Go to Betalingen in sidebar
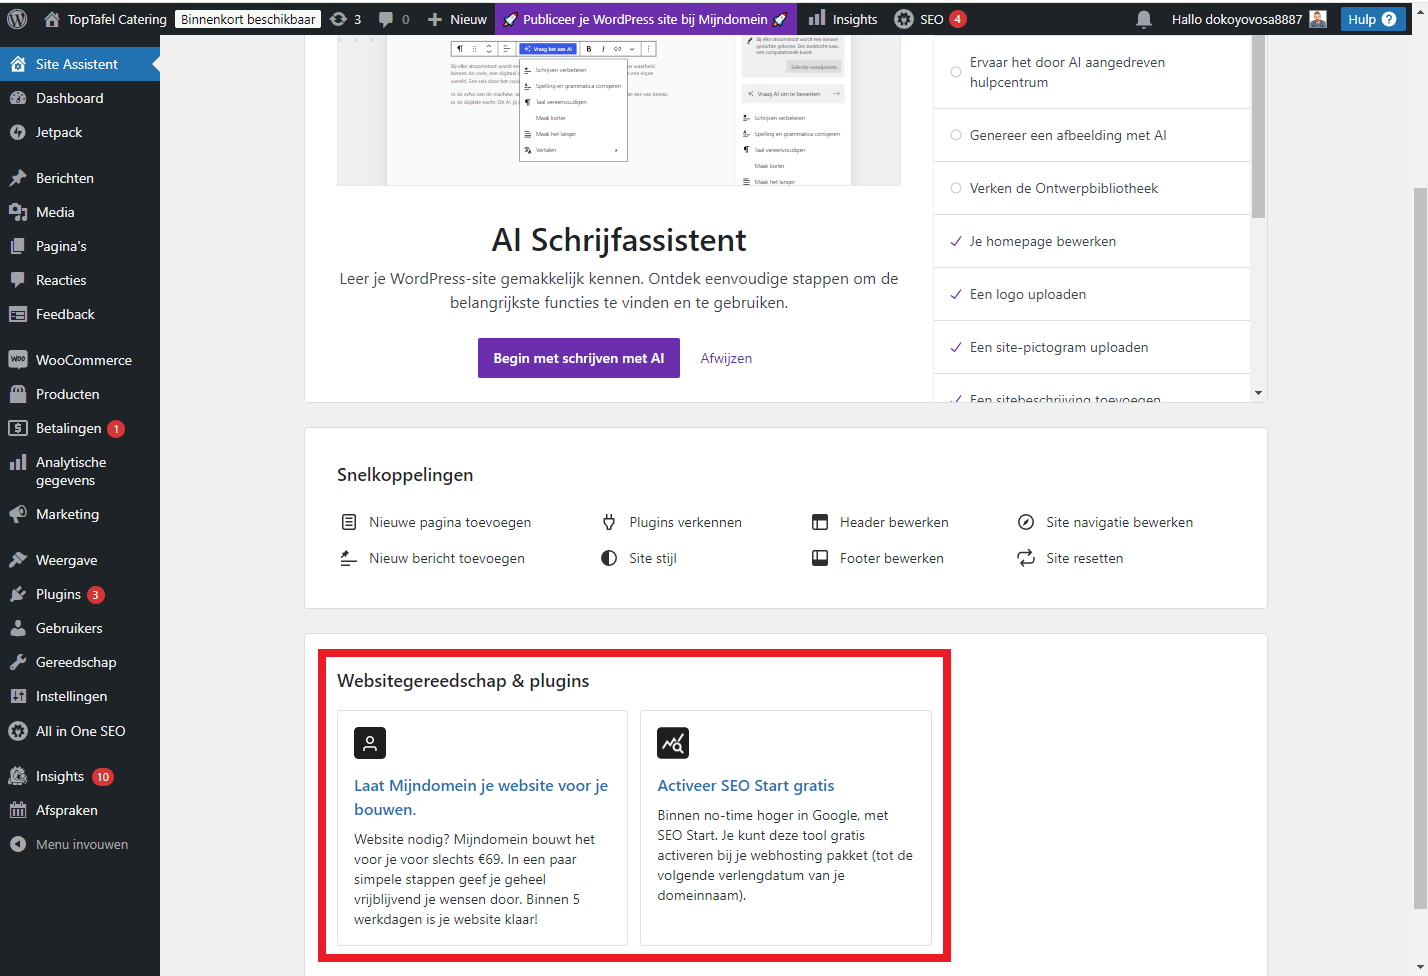 (80, 428)
